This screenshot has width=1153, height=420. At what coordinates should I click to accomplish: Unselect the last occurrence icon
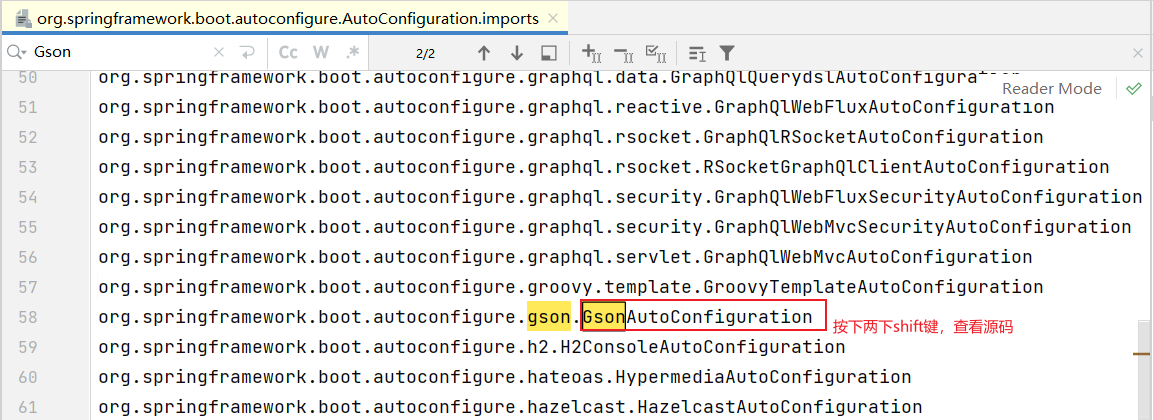[x=623, y=53]
